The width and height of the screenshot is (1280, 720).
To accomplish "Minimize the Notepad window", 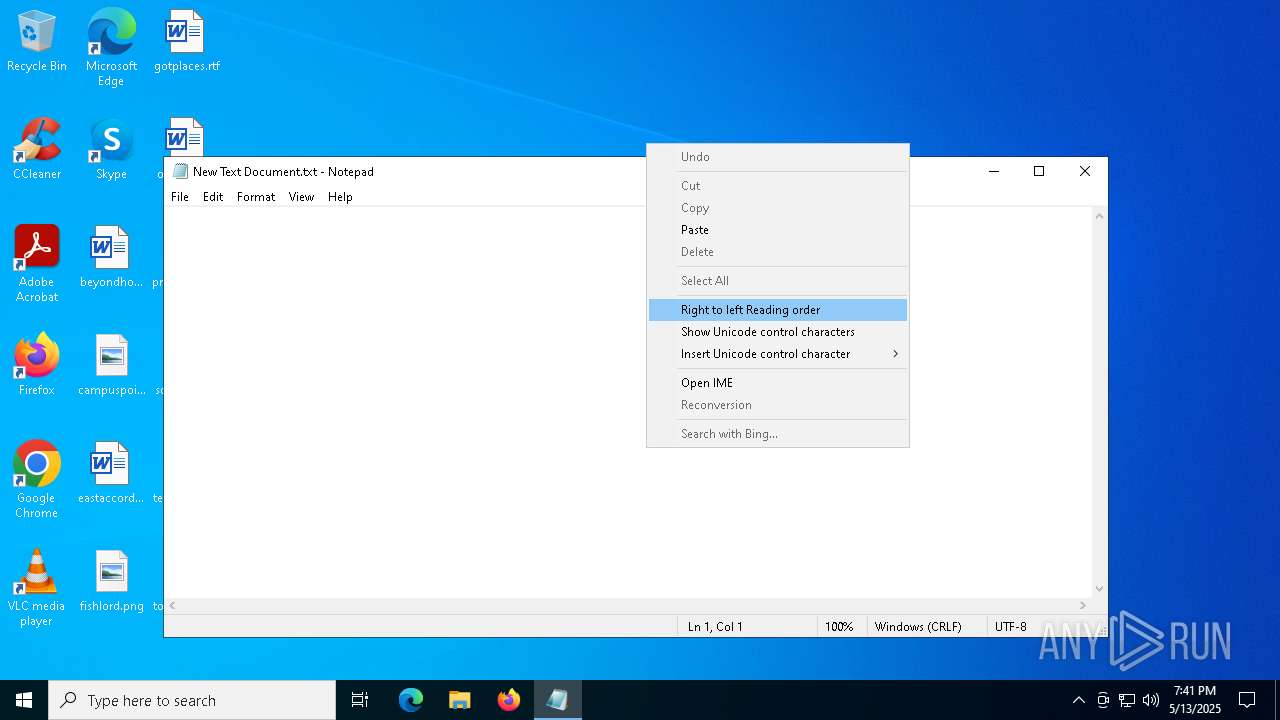I will [994, 172].
